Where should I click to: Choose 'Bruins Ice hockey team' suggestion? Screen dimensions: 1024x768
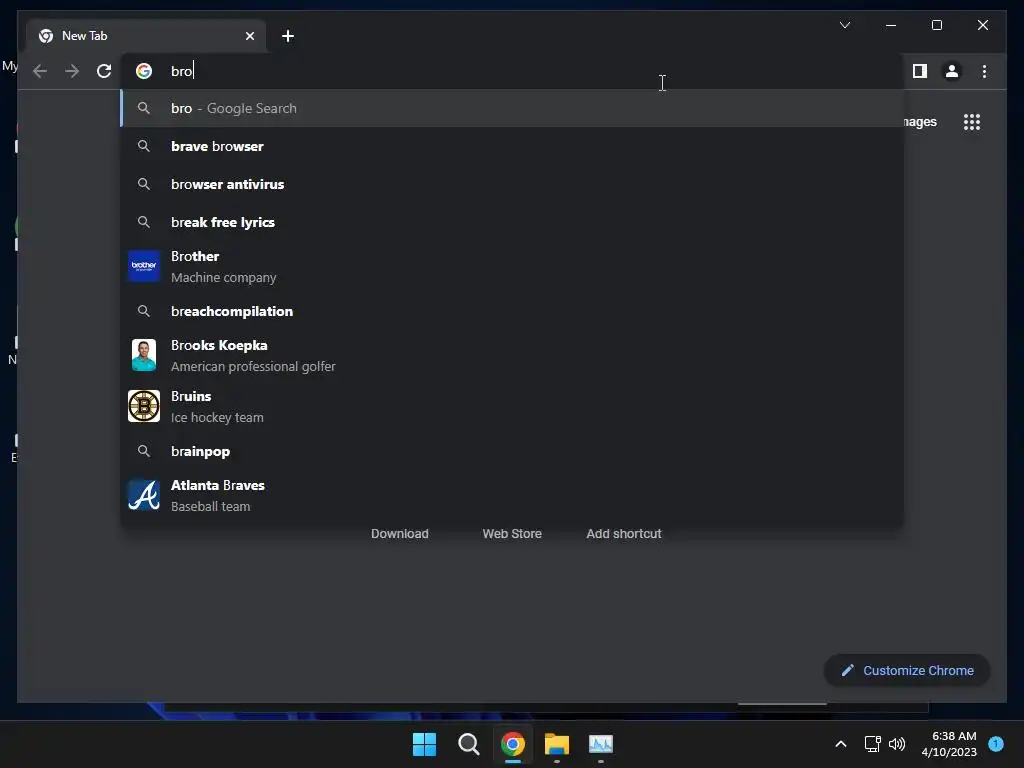click(x=513, y=406)
